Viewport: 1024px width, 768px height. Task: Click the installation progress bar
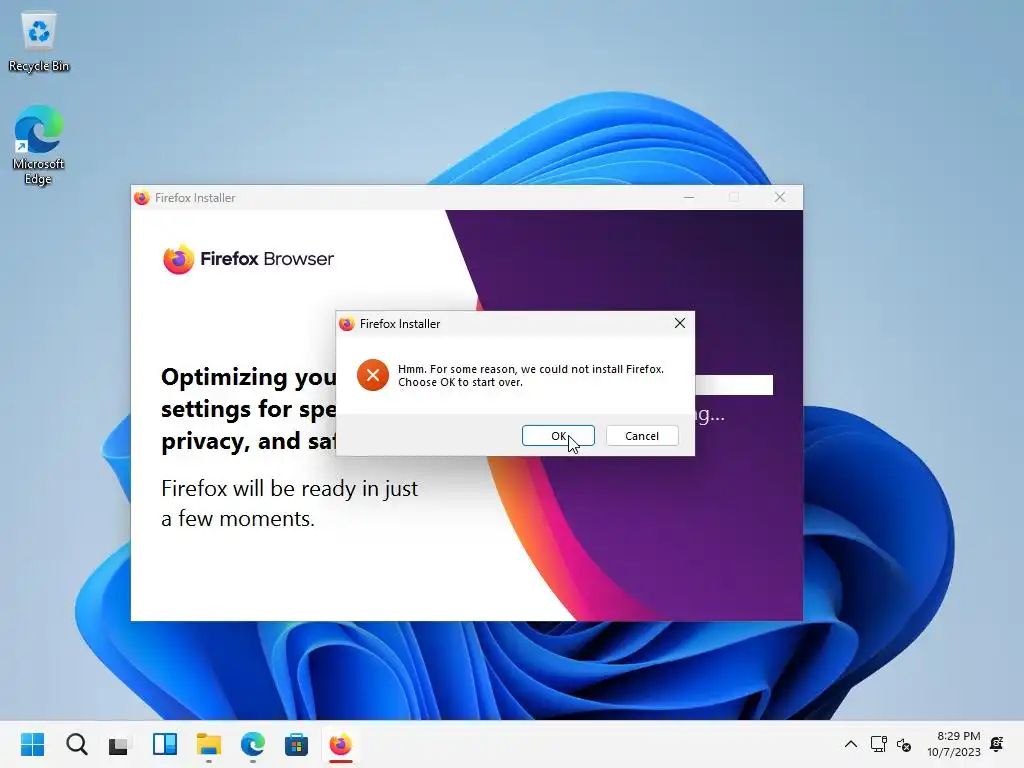[x=733, y=385]
